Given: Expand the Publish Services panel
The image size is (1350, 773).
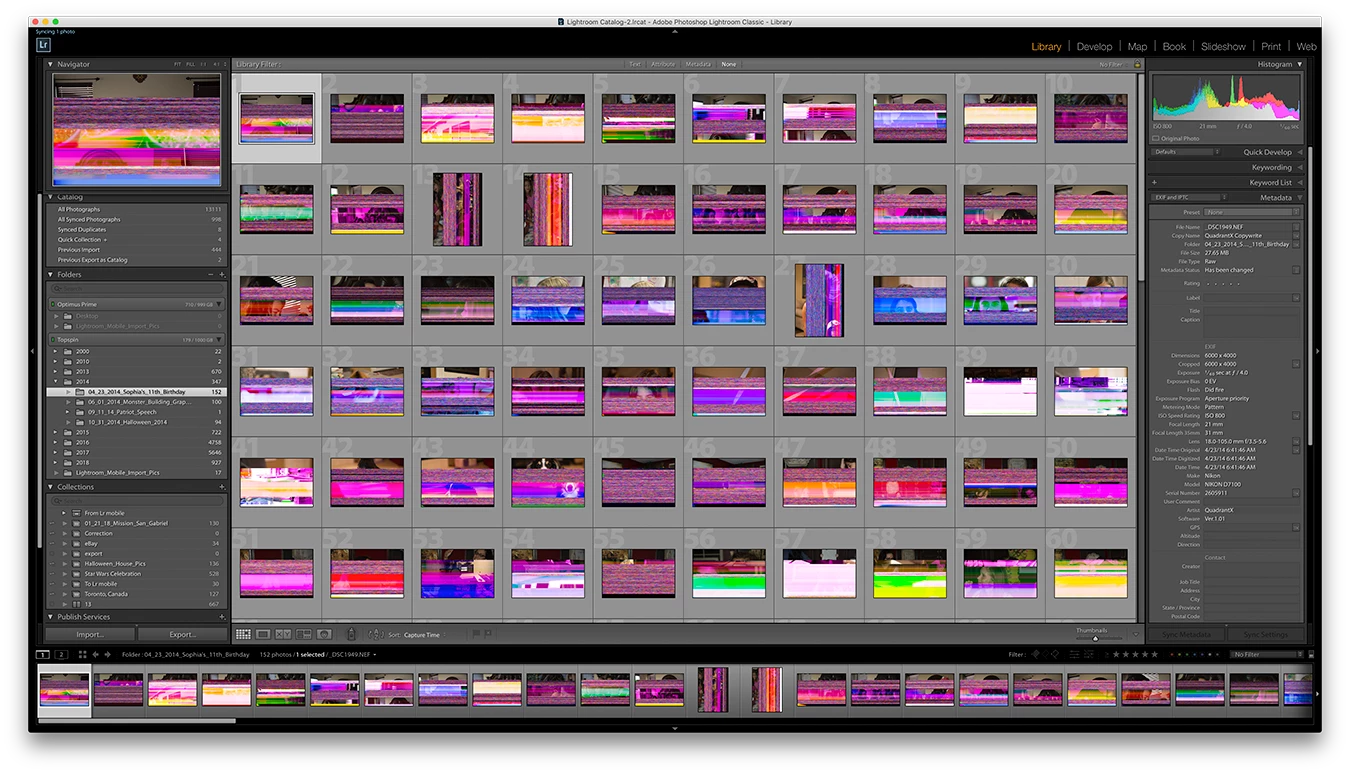Looking at the screenshot, I should point(51,617).
